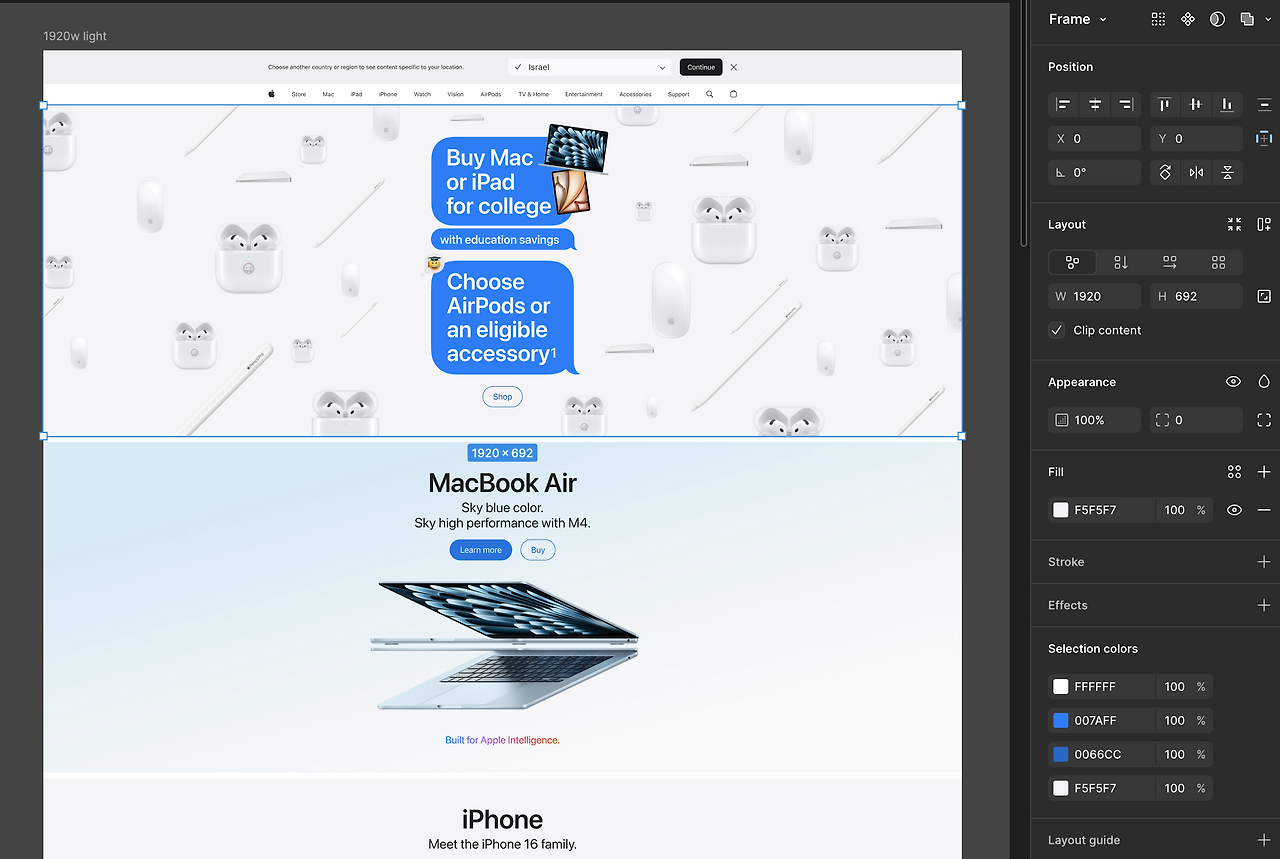1280x859 pixels.
Task: Rotate the frame 90 degrees
Action: coord(1165,173)
